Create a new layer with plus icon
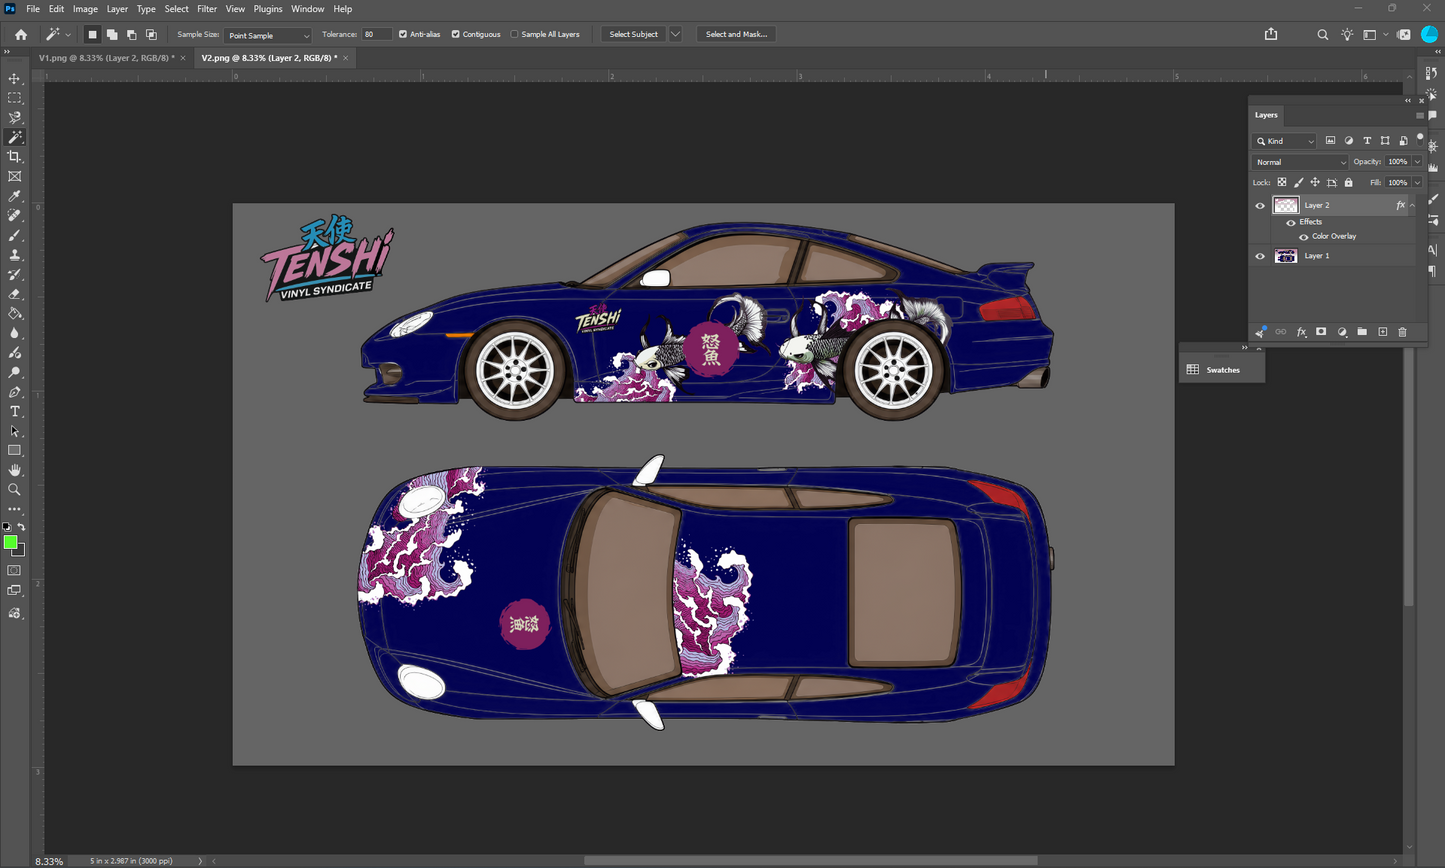The image size is (1445, 868). 1383,332
